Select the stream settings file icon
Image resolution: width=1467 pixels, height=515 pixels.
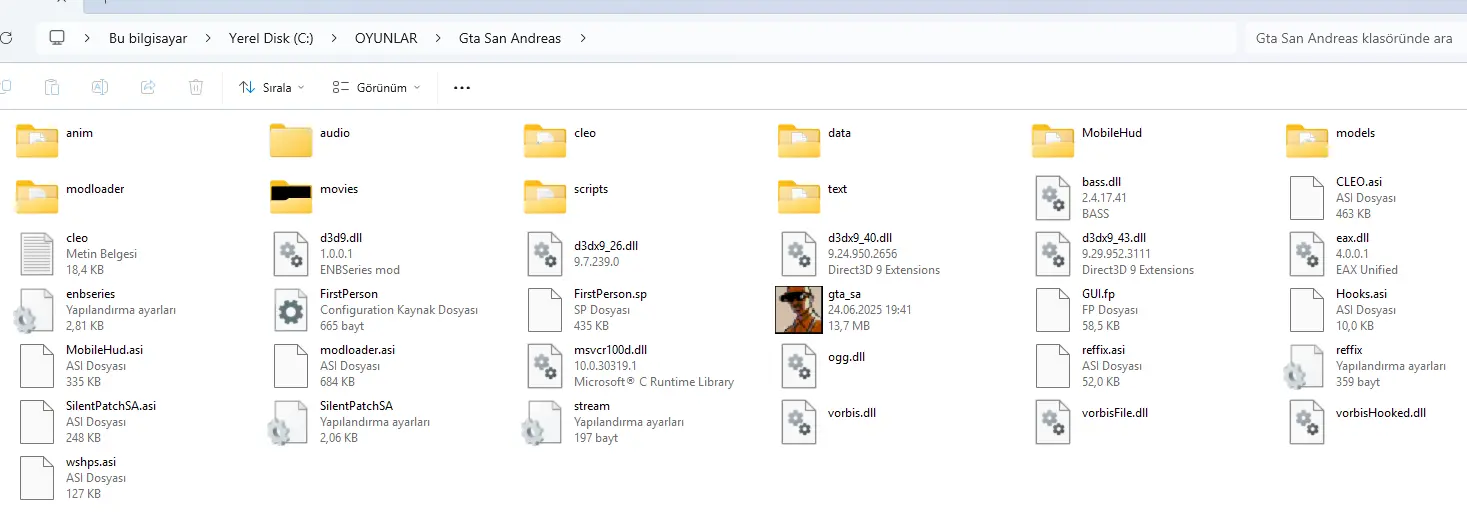(x=543, y=422)
